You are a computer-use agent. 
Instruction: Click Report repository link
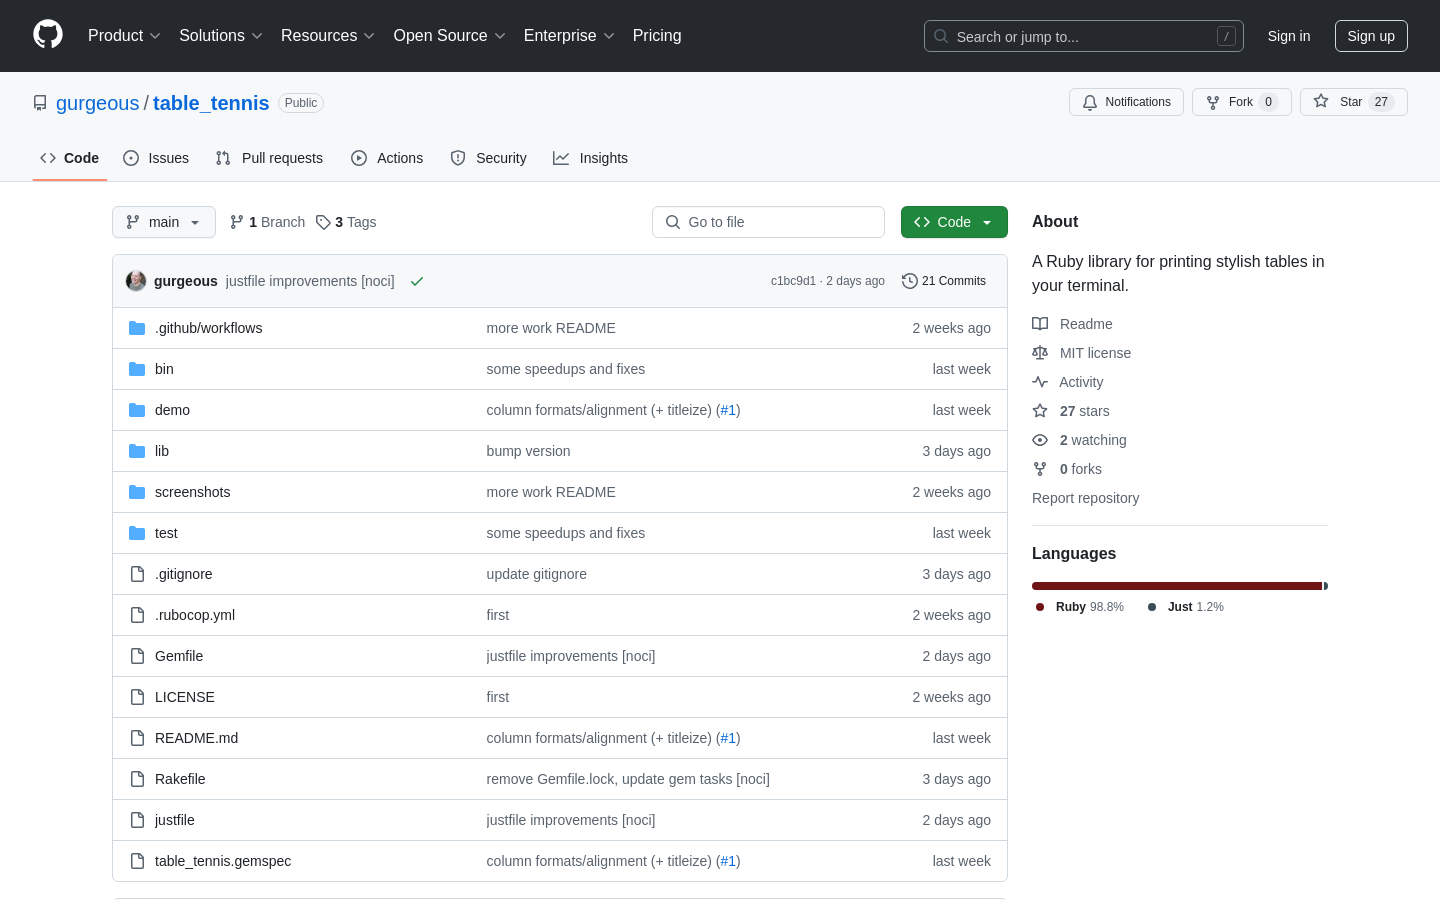[1085, 498]
